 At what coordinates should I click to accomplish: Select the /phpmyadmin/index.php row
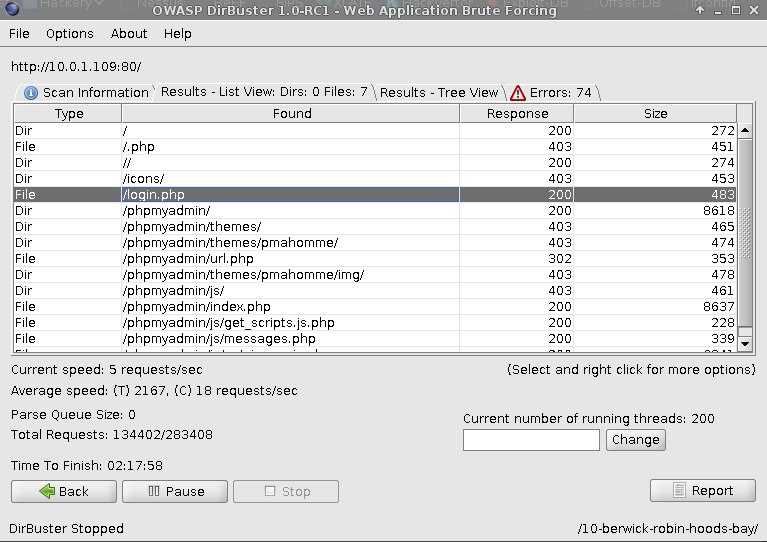(x=290, y=307)
